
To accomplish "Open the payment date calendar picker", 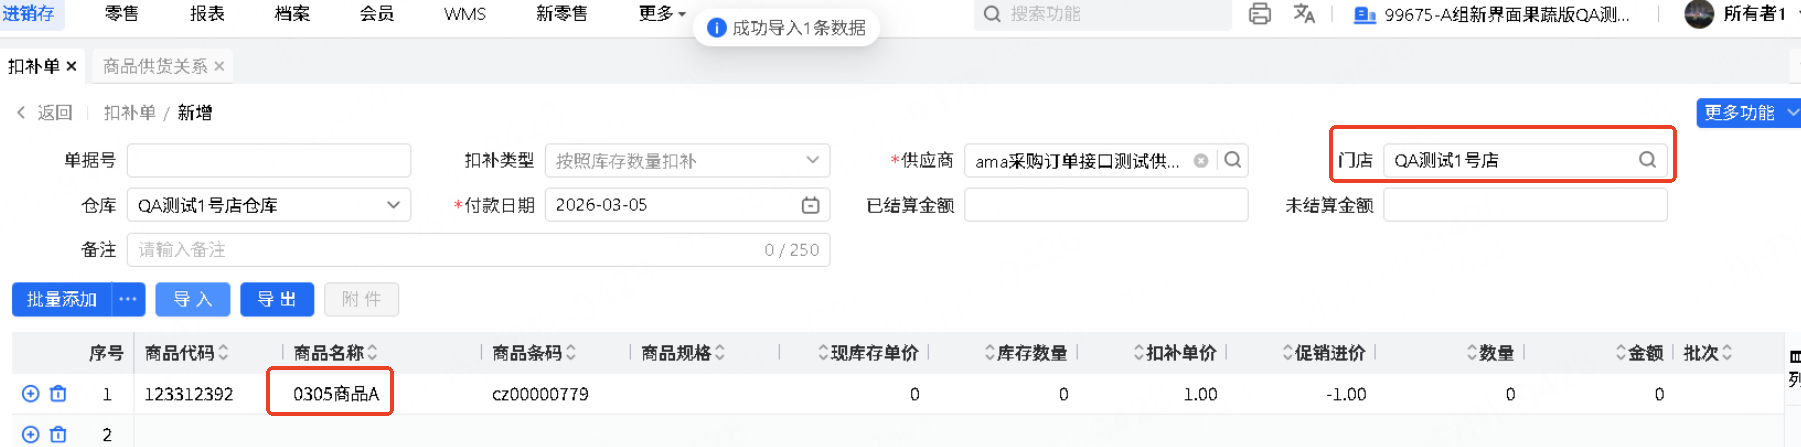I will [810, 205].
